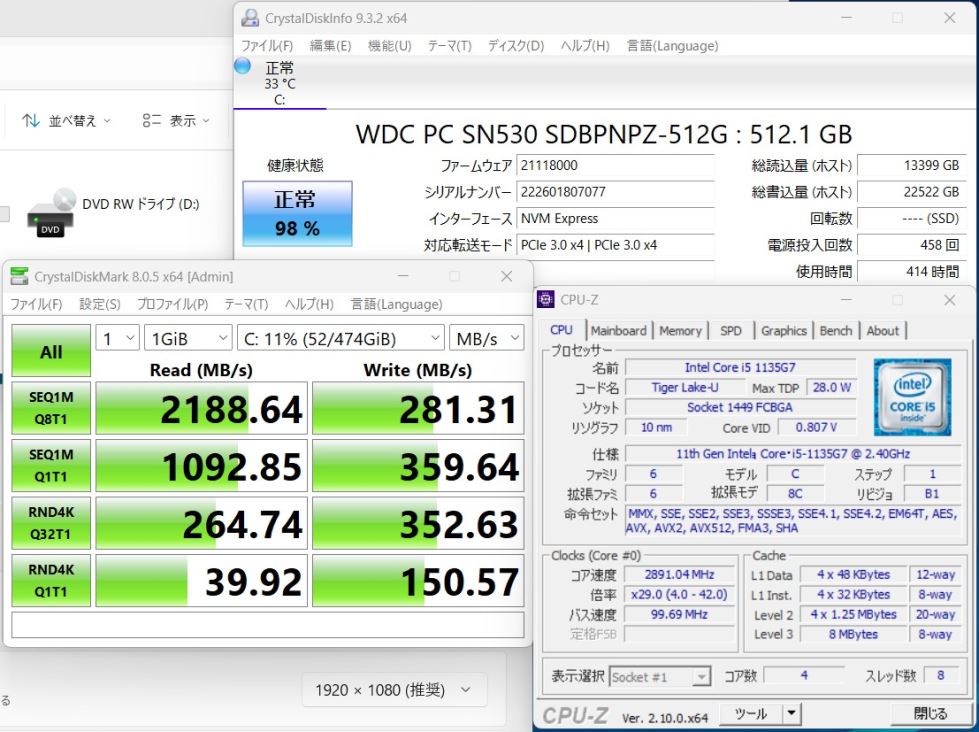Image resolution: width=979 pixels, height=732 pixels.
Task: Click the ツール button in CPU-Z
Action: pyautogui.click(x=751, y=713)
